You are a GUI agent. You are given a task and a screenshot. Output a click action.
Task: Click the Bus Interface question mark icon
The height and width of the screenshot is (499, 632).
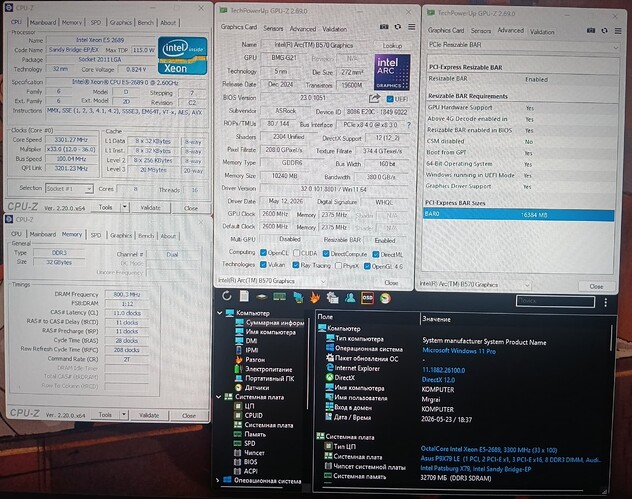coord(409,125)
